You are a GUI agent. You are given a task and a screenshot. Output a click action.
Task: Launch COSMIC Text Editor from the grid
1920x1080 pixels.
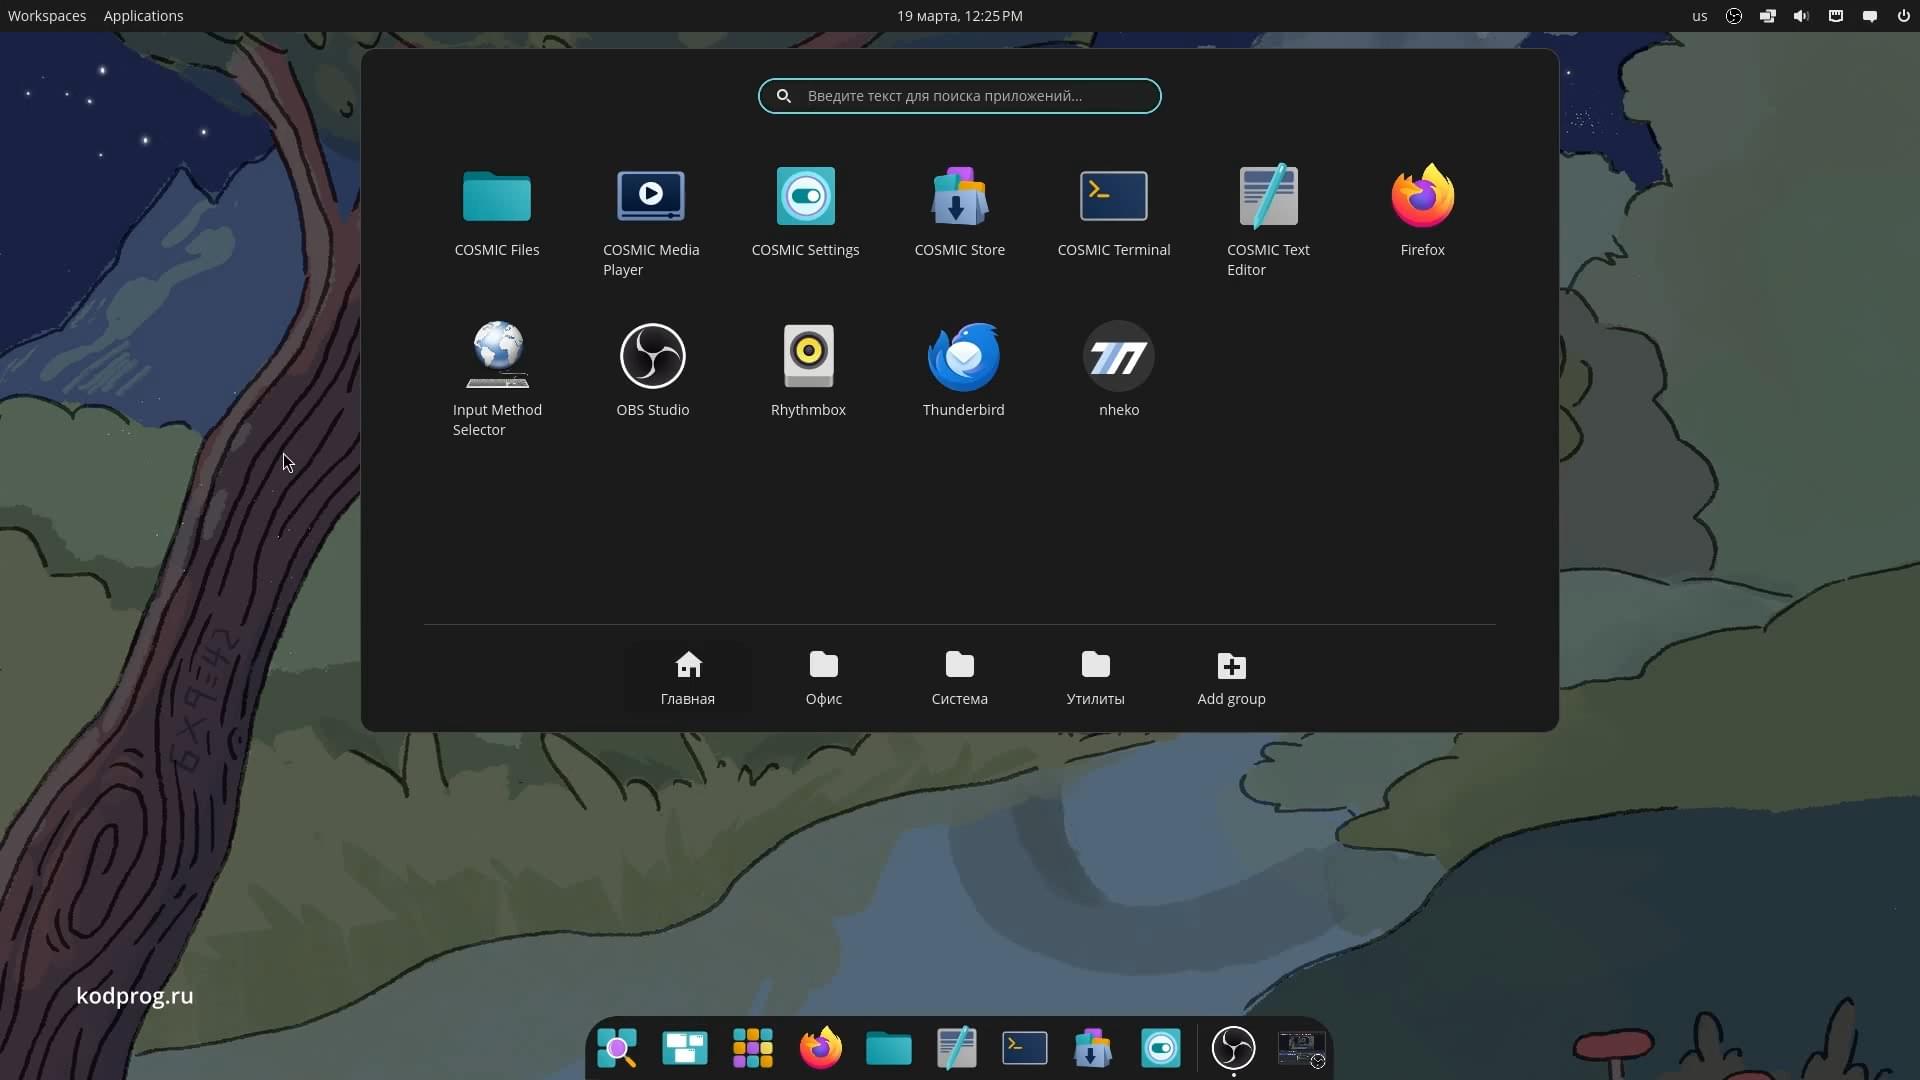point(1268,222)
